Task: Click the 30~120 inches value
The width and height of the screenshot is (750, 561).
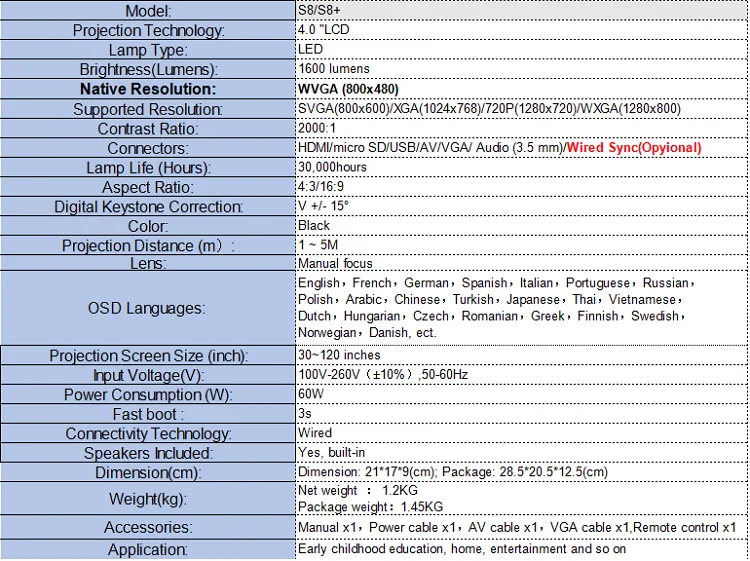Action: (339, 355)
